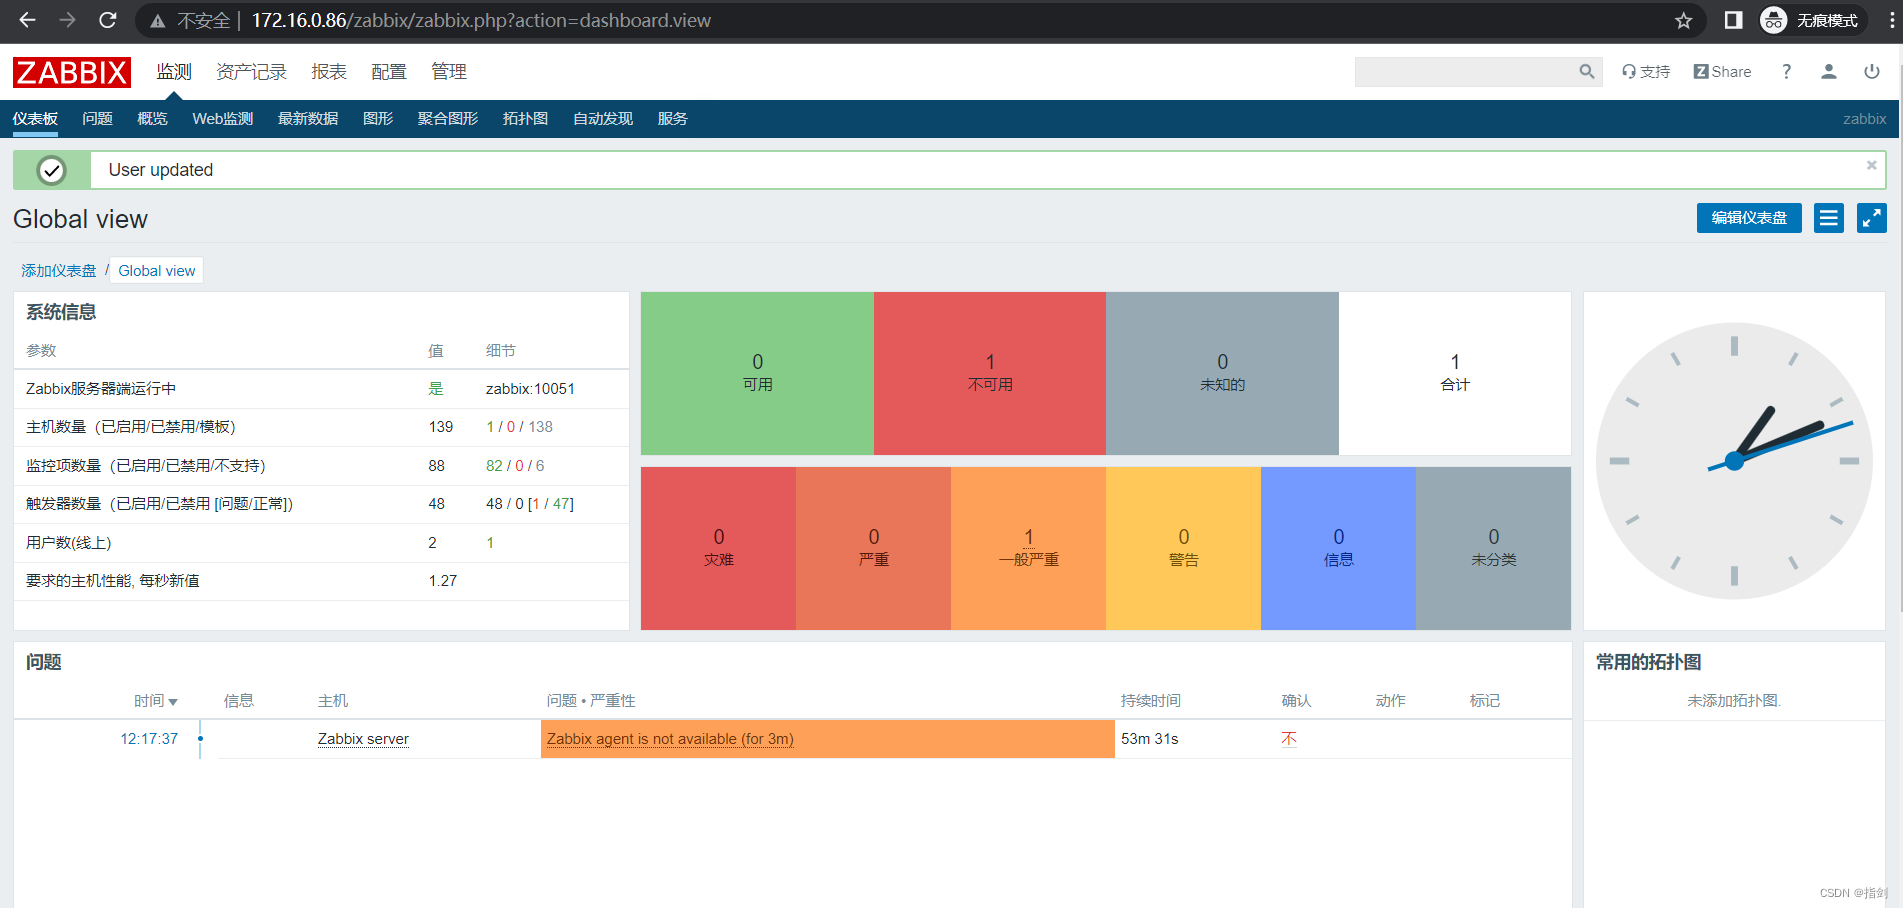
Task: Click the 一般严重 severity tile
Action: pos(1028,548)
